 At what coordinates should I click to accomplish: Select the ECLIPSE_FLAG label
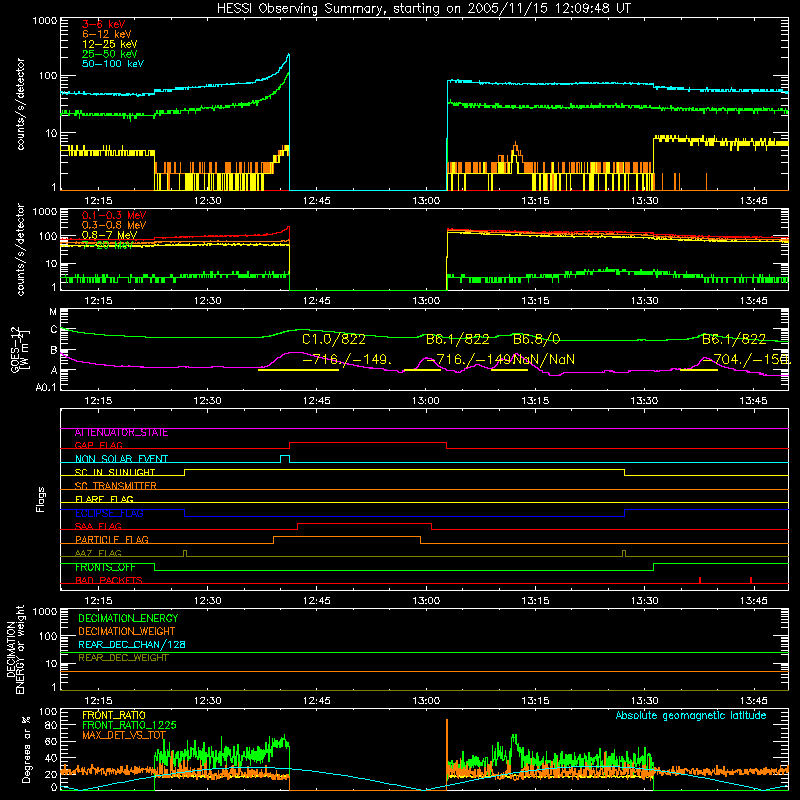click(109, 513)
